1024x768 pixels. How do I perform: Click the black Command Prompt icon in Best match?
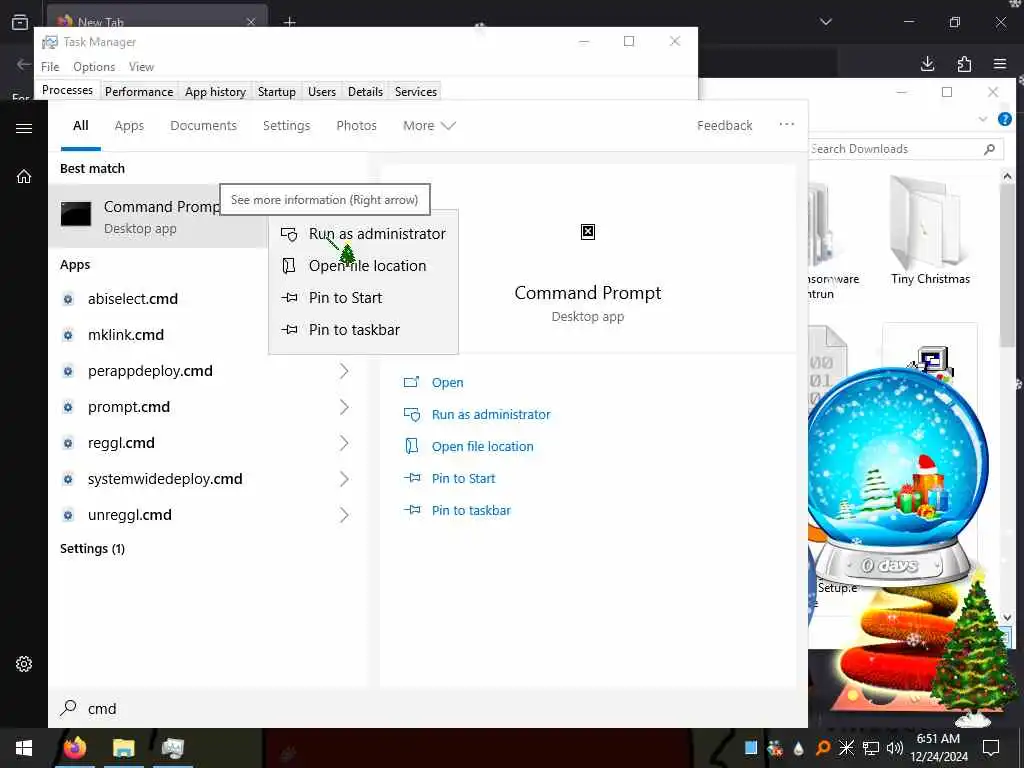(x=76, y=214)
